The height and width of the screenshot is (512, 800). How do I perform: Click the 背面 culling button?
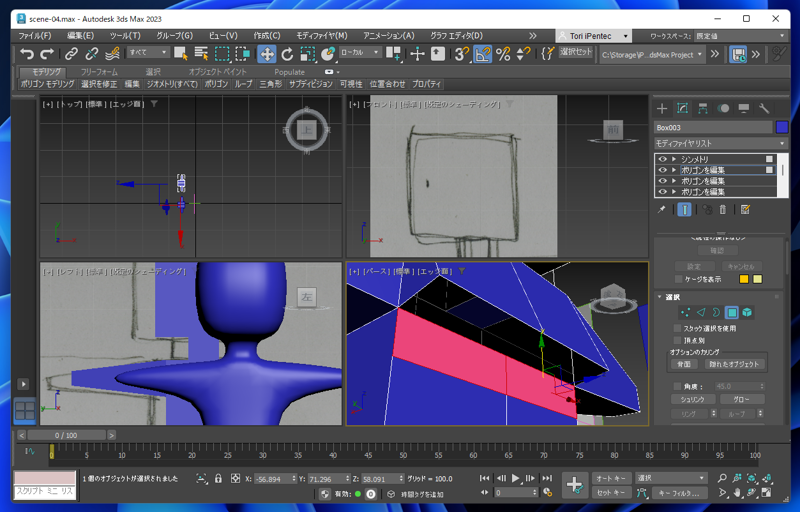pos(684,364)
